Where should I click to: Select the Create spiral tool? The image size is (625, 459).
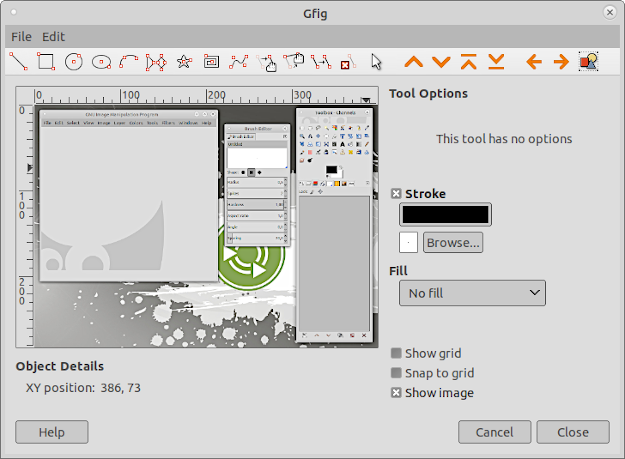coord(211,62)
